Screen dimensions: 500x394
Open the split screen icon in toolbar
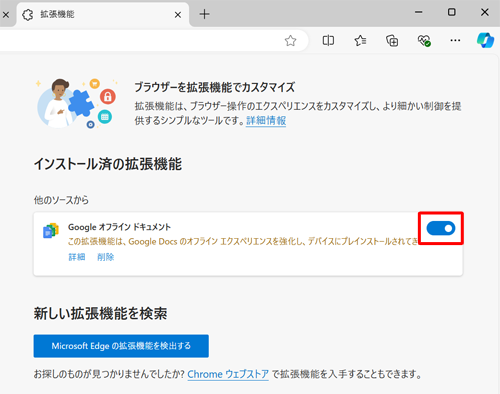click(x=328, y=41)
